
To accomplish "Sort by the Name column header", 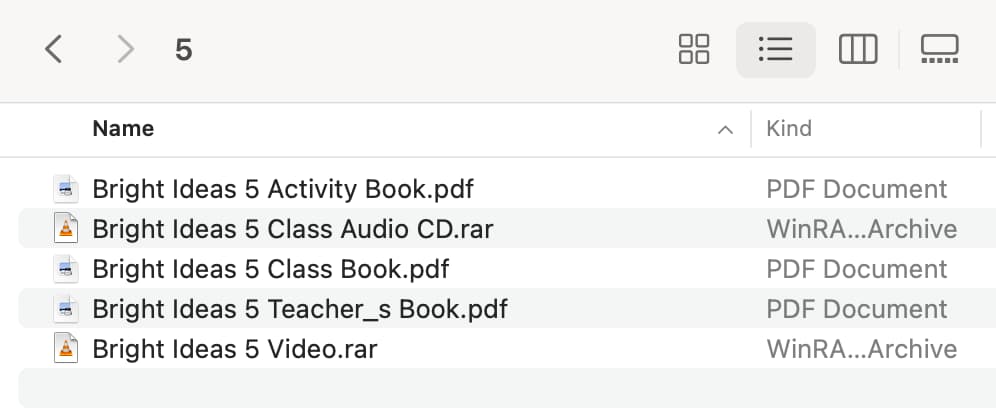I will coord(123,128).
